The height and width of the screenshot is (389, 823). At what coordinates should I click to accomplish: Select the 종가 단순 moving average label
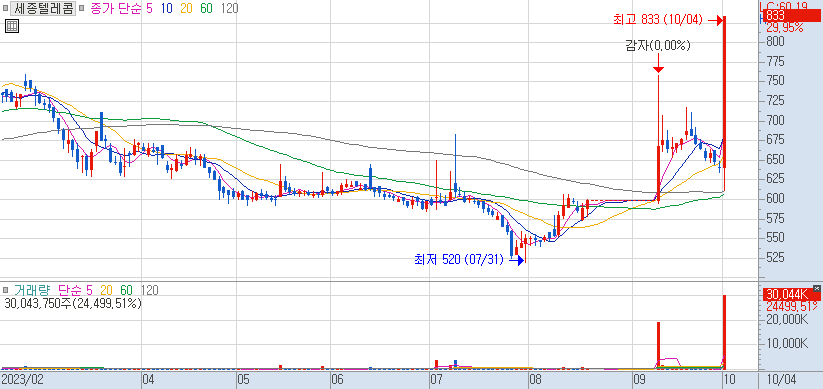coord(117,9)
